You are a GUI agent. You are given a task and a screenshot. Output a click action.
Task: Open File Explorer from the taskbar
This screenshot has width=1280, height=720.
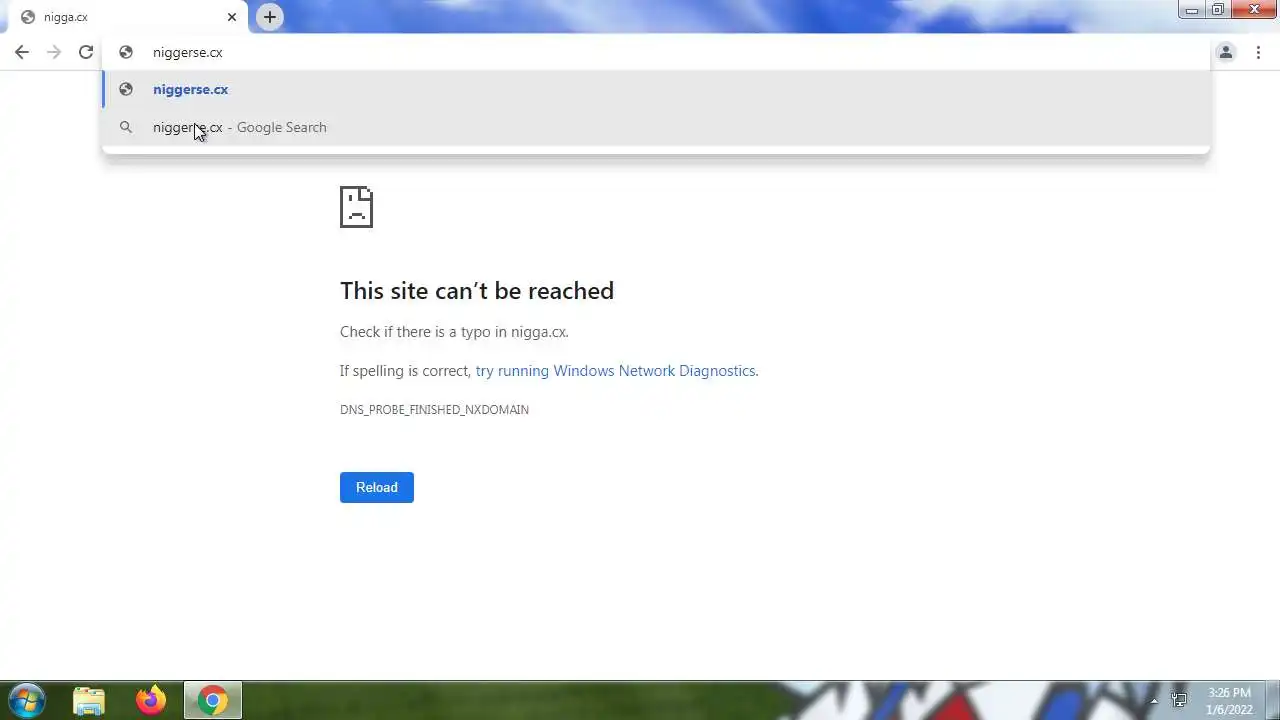[89, 700]
